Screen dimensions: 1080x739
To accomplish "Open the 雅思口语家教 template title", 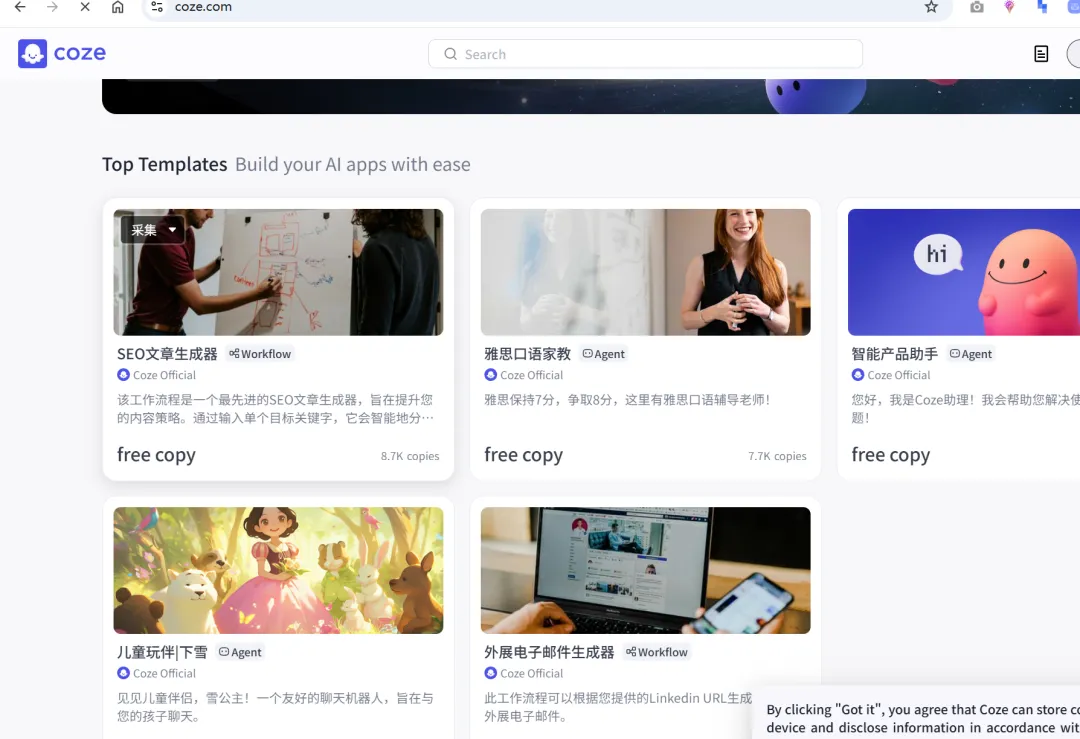I will 528,354.
